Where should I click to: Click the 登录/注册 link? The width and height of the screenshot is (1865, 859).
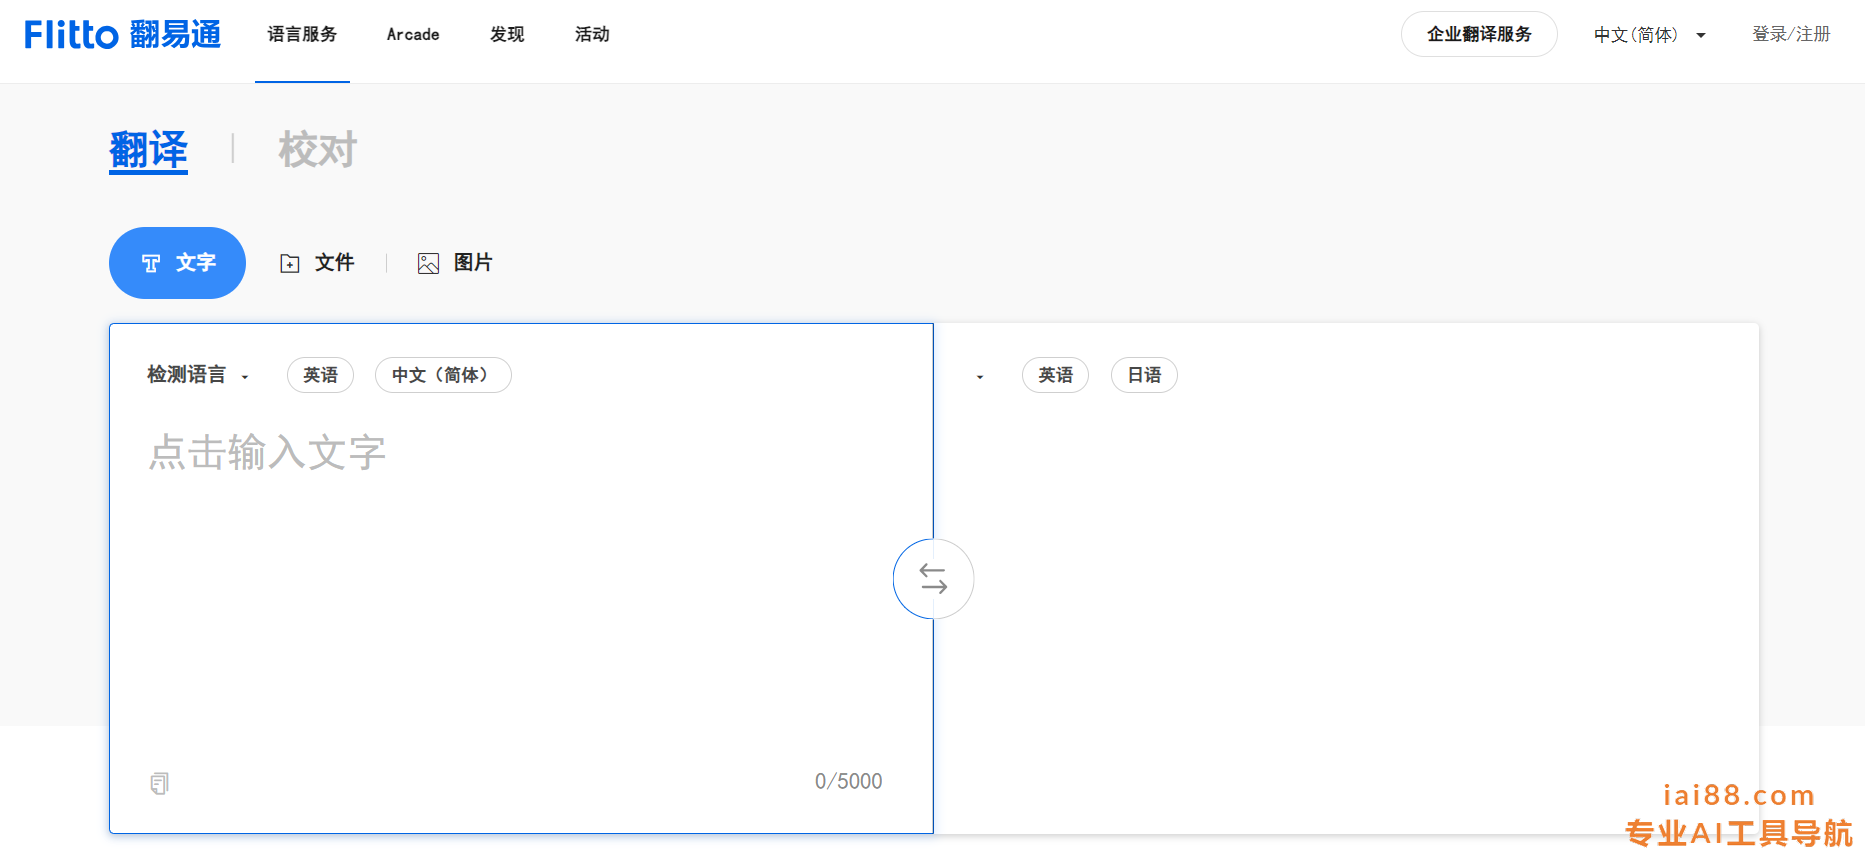1791,34
